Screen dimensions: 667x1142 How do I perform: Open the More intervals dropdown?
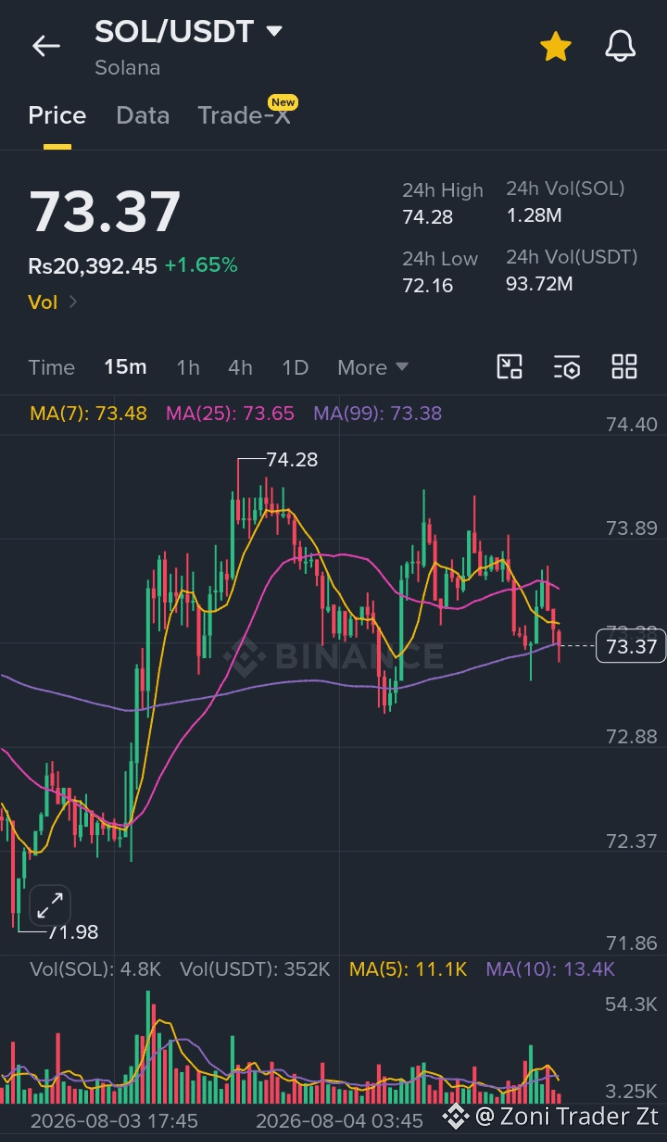coord(373,368)
